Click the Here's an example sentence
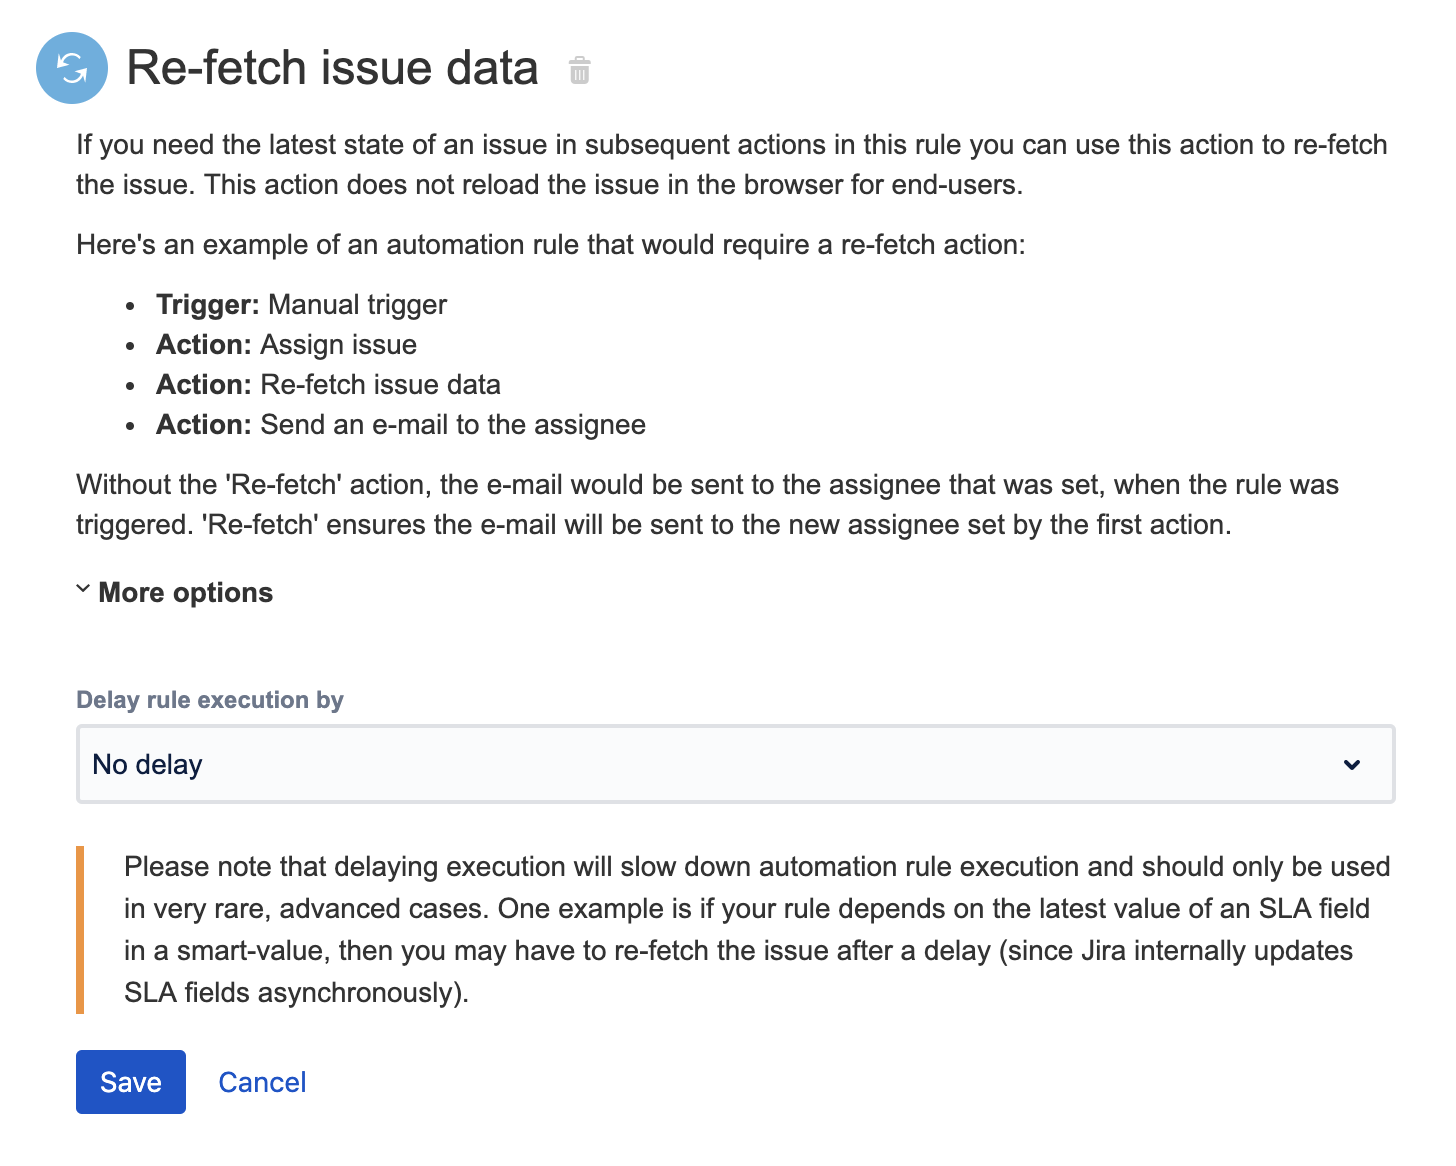The image size is (1456, 1166). [550, 245]
